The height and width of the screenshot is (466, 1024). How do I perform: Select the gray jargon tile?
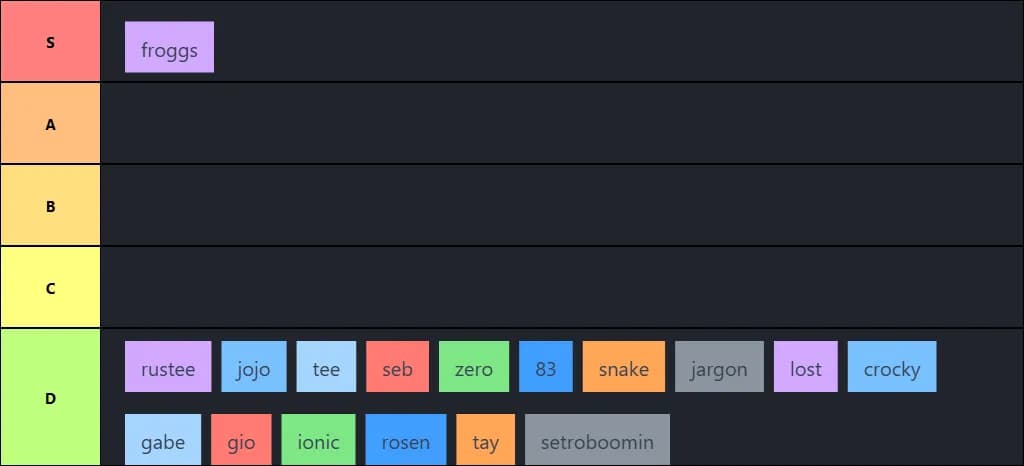719,367
